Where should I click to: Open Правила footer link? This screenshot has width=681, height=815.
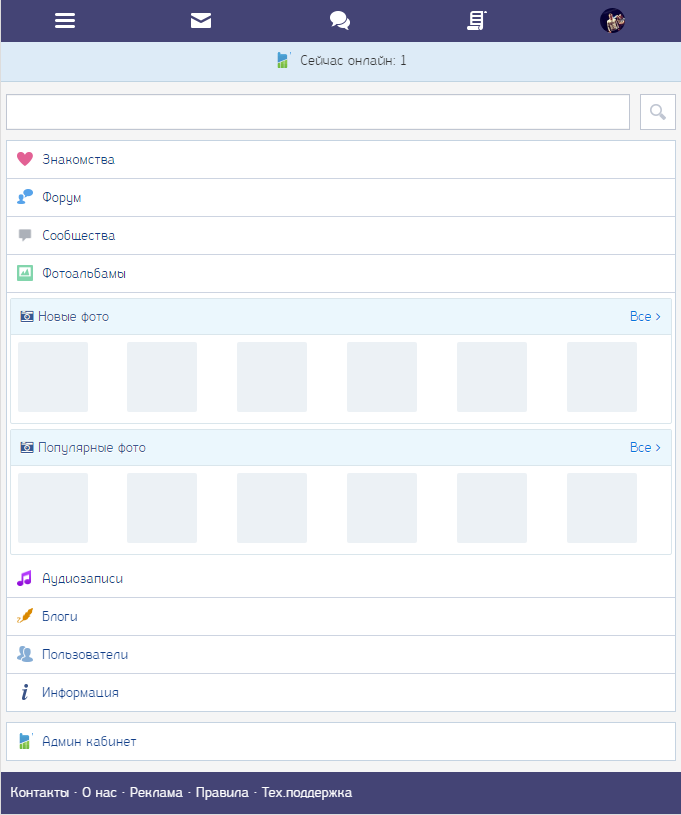coord(222,793)
